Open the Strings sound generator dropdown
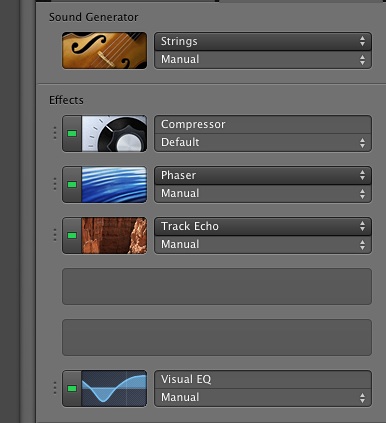386x423 pixels. [x=263, y=41]
